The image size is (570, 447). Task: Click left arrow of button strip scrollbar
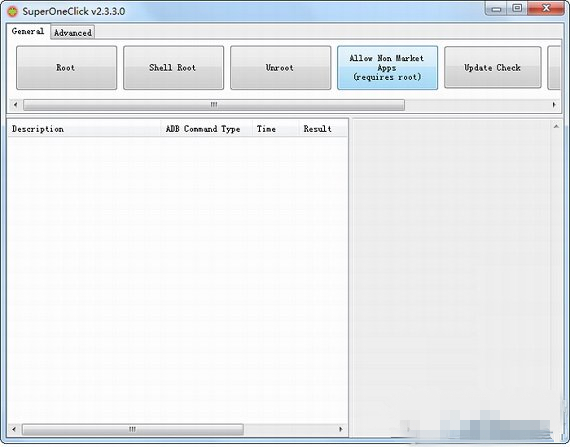15,105
